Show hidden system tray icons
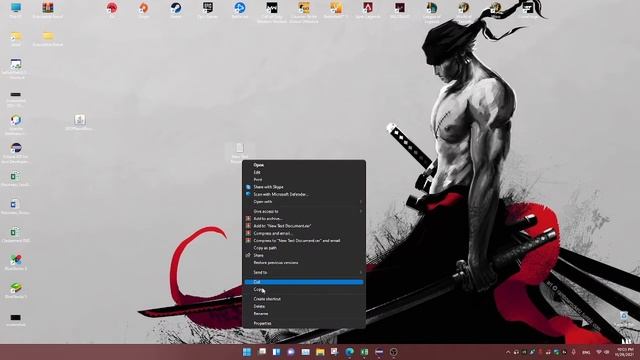Viewport: 640px width, 360px height. (x=508, y=352)
